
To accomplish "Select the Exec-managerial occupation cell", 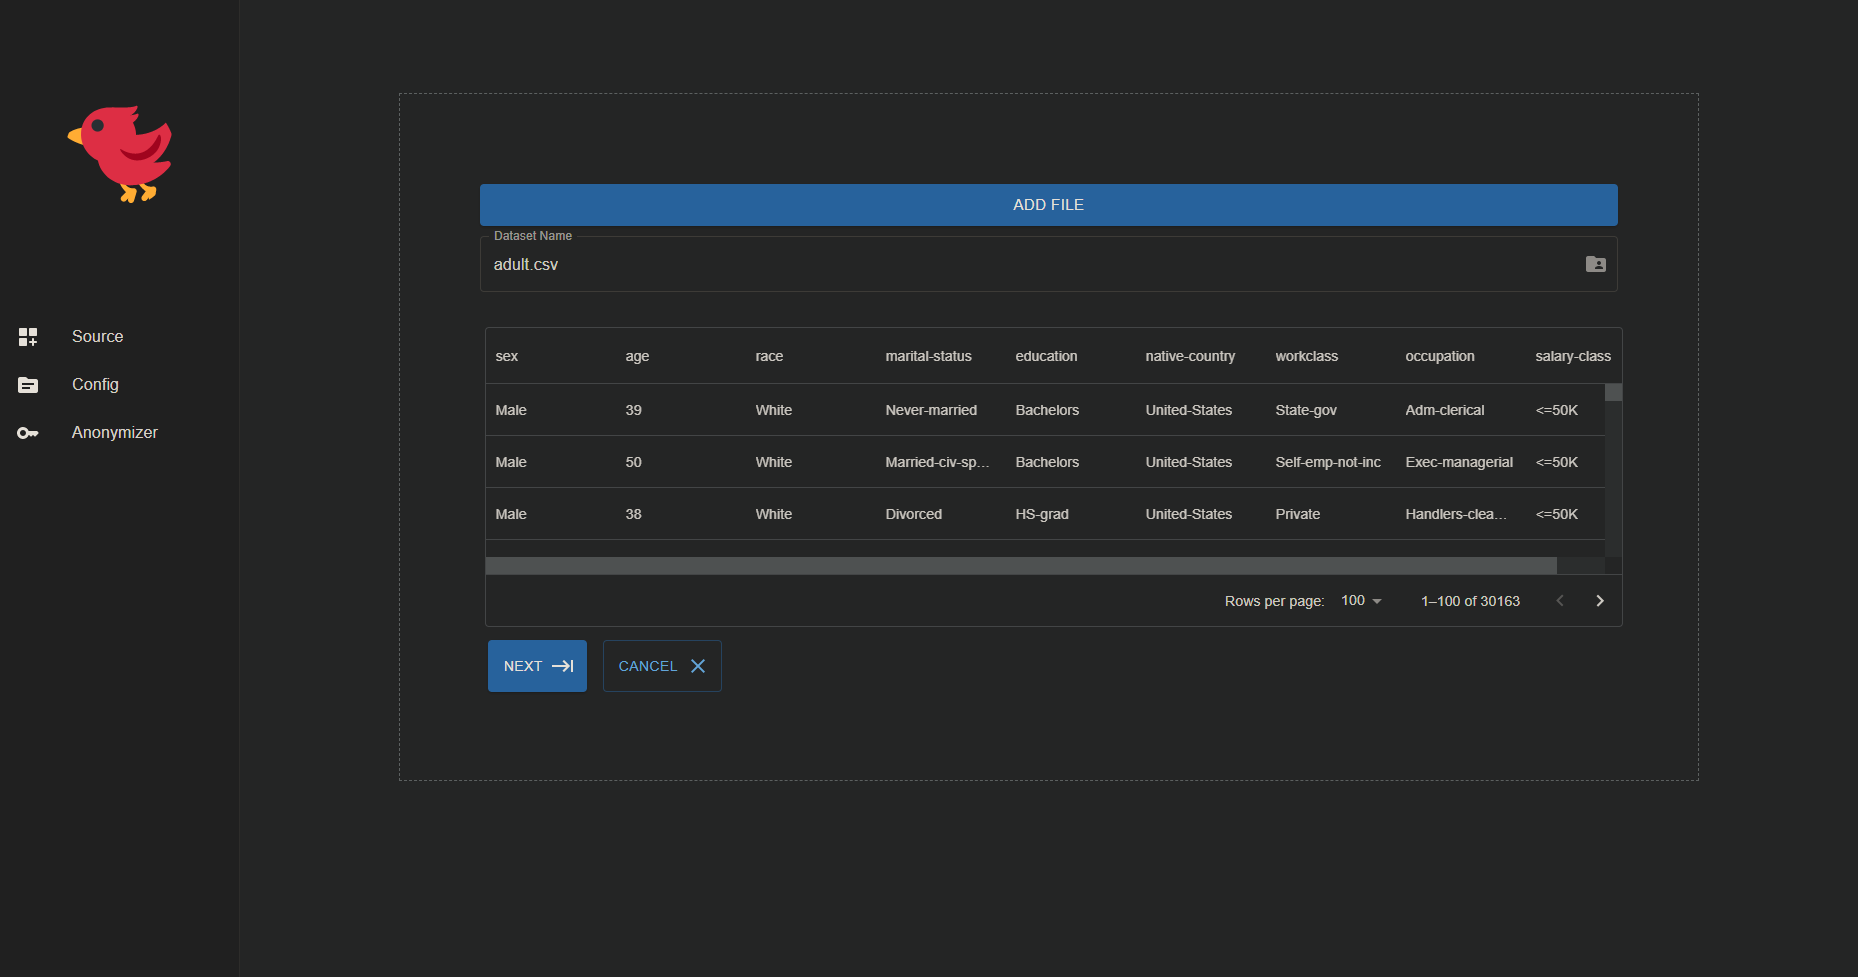I will 1458,462.
